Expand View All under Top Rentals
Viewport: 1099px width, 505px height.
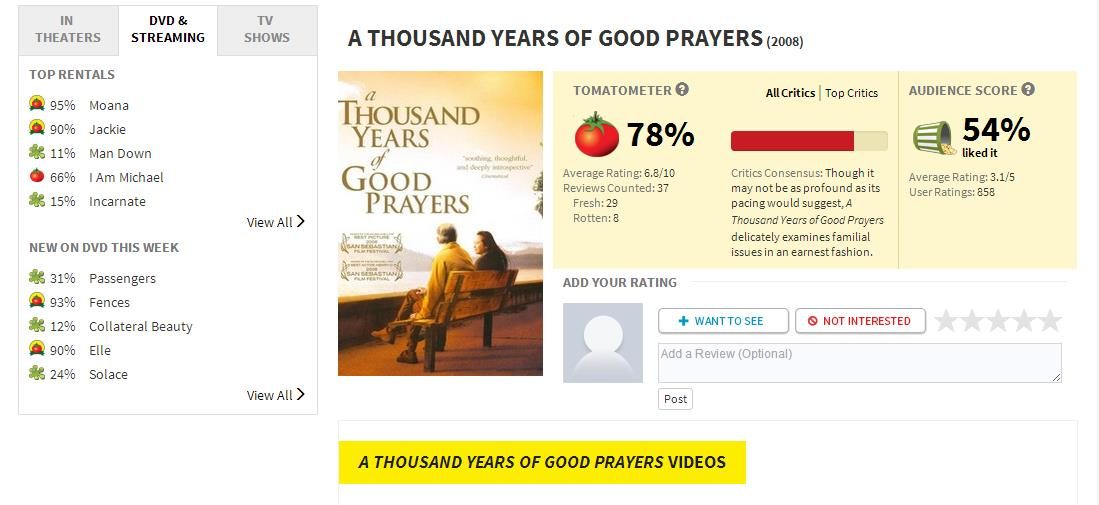pyautogui.click(x=275, y=222)
